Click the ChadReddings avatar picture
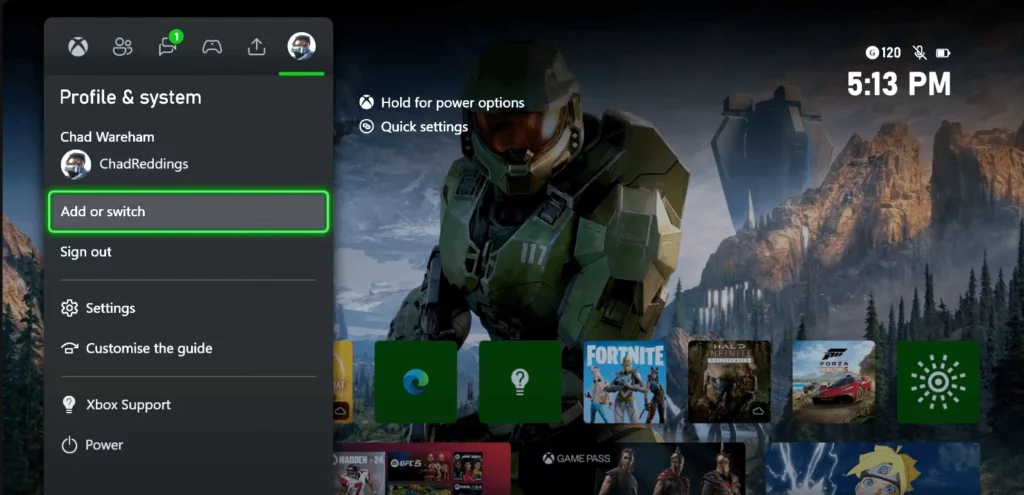Viewport: 1024px width, 495px height. pyautogui.click(x=76, y=165)
